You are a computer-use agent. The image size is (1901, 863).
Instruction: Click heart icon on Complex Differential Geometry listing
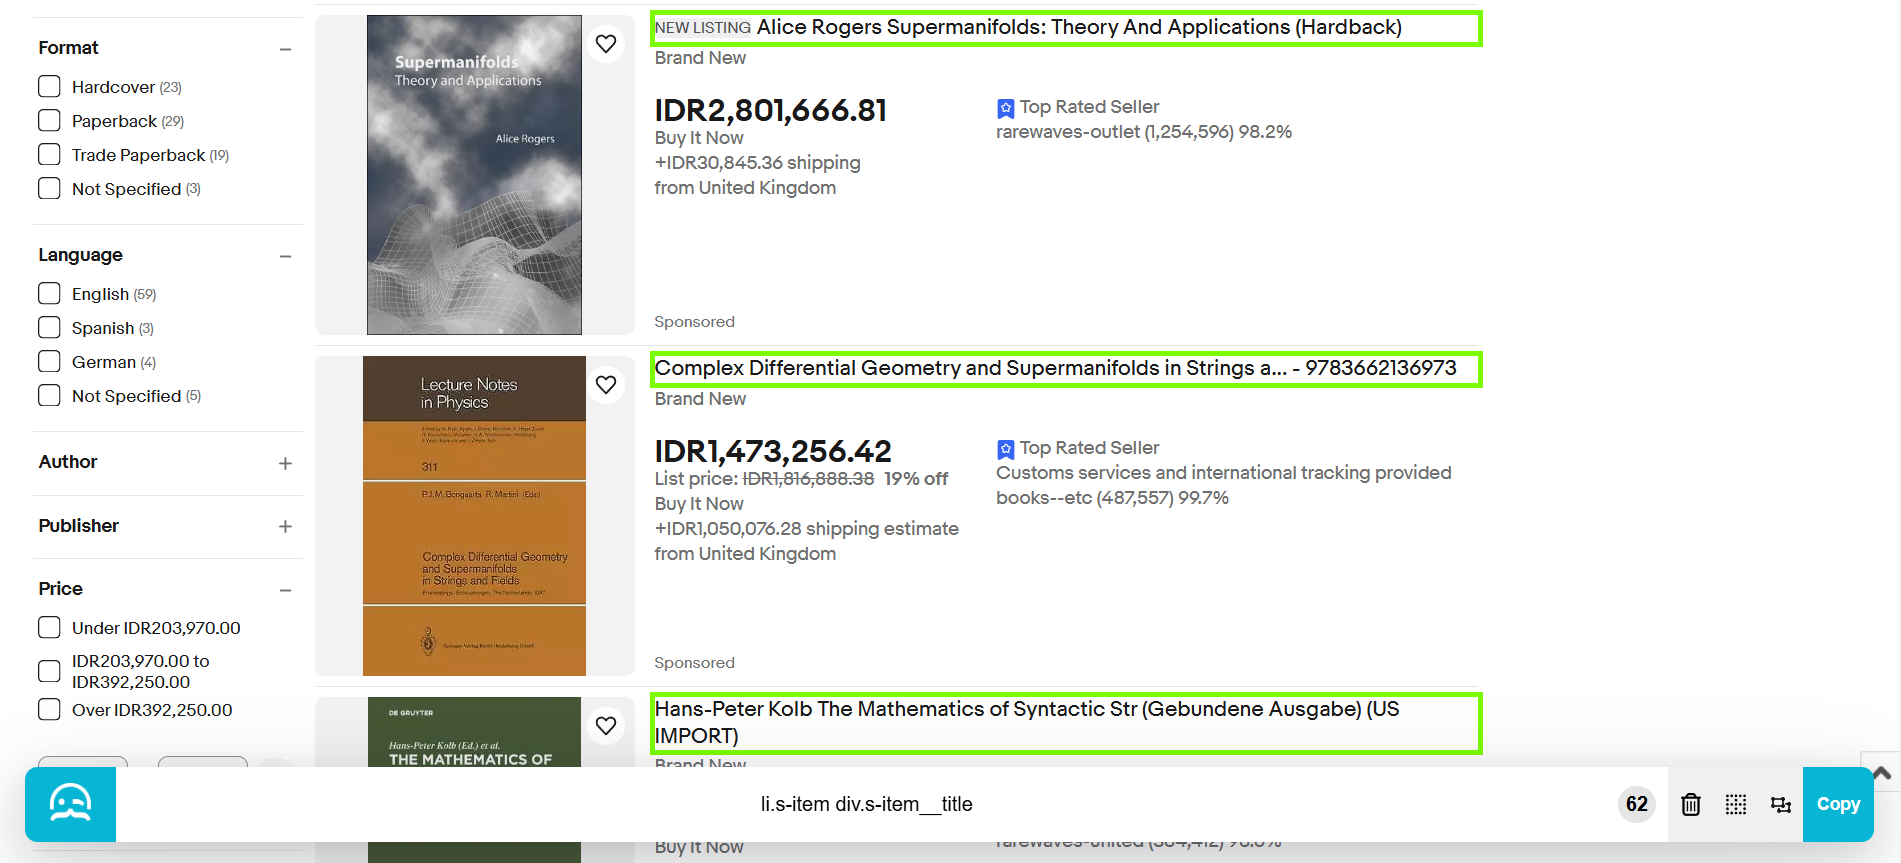[606, 385]
